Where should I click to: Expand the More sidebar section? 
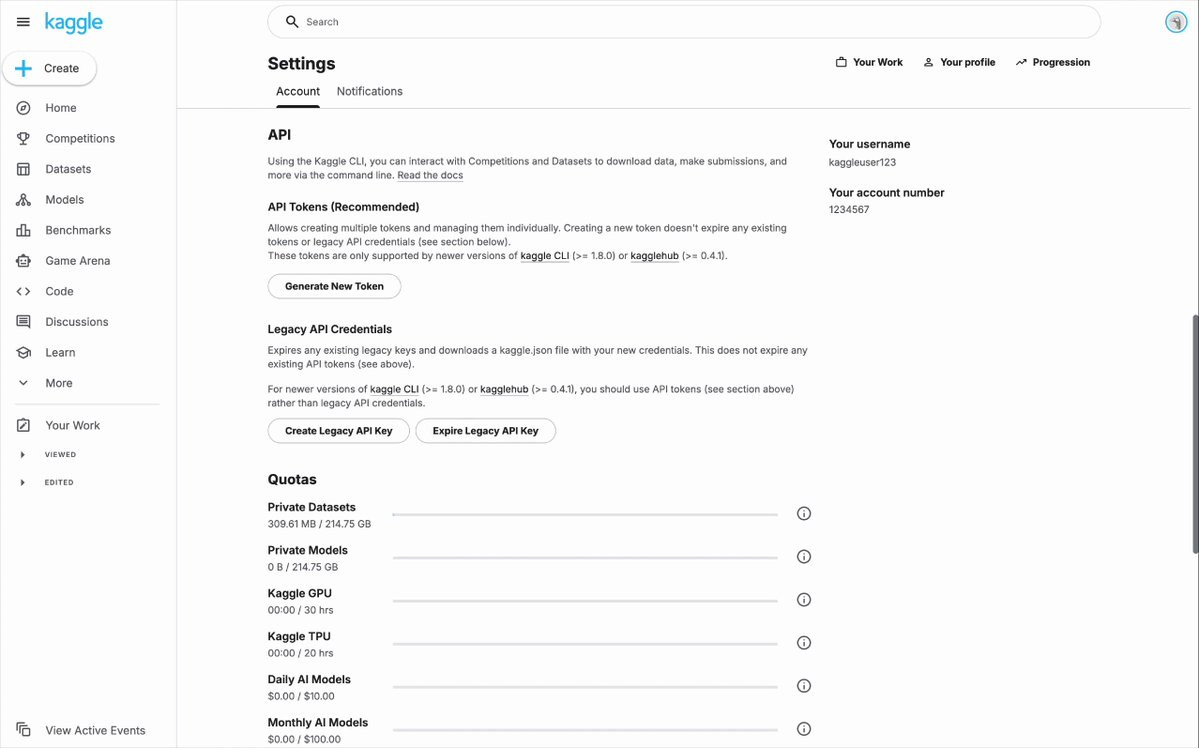58,383
